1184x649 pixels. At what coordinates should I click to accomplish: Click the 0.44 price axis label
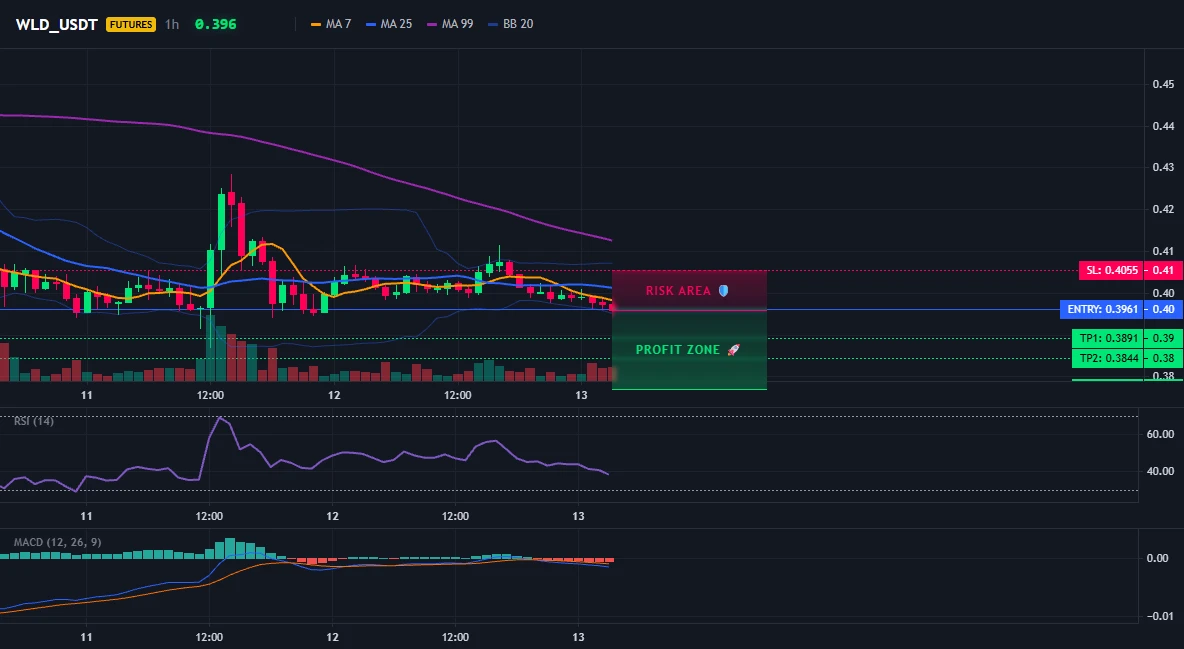(1163, 126)
